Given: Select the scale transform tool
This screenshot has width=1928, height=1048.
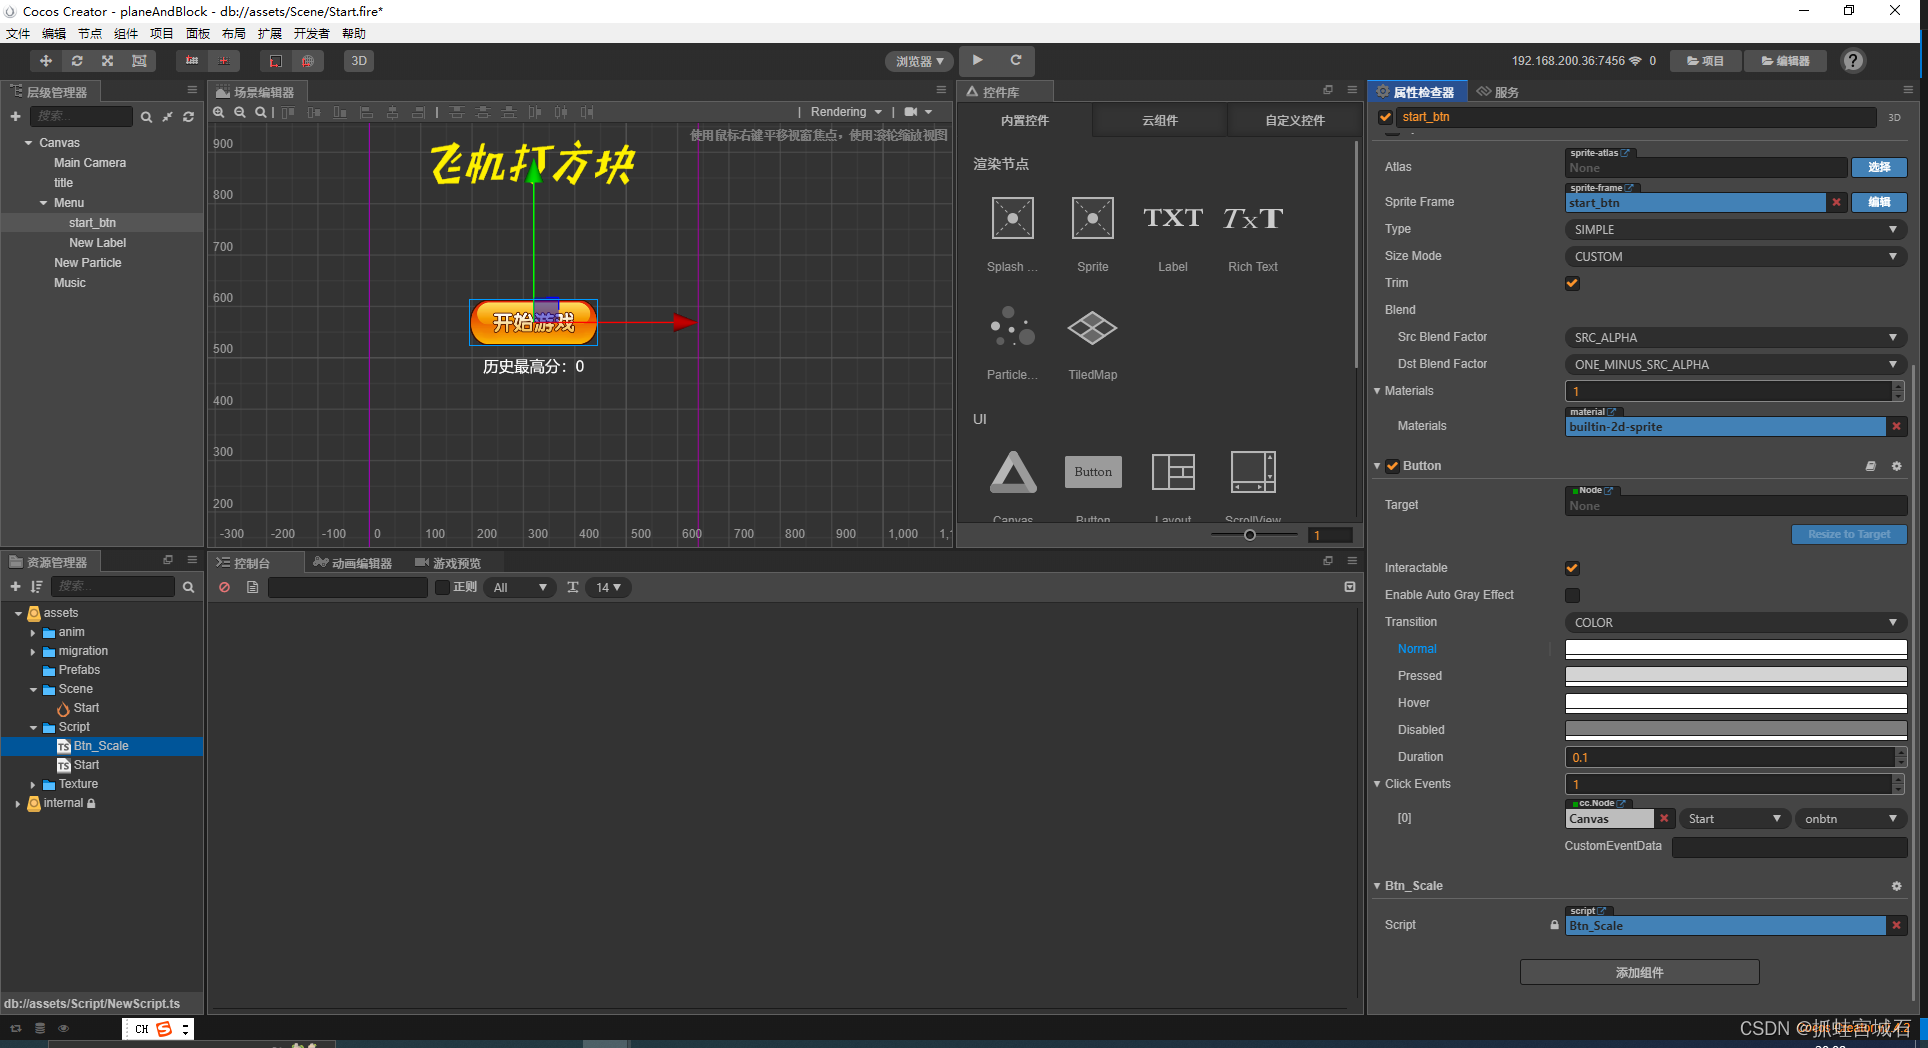Looking at the screenshot, I should [x=108, y=61].
